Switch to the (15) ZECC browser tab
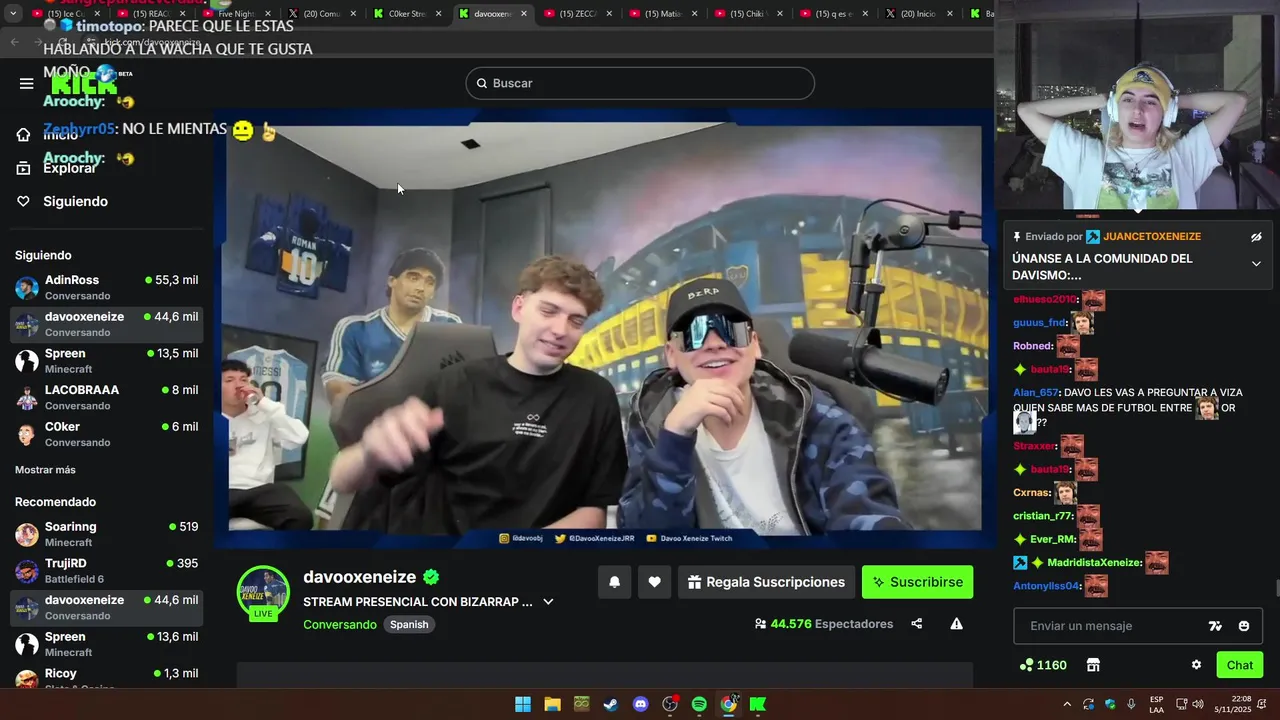Viewport: 1280px width, 720px height. pos(579,14)
